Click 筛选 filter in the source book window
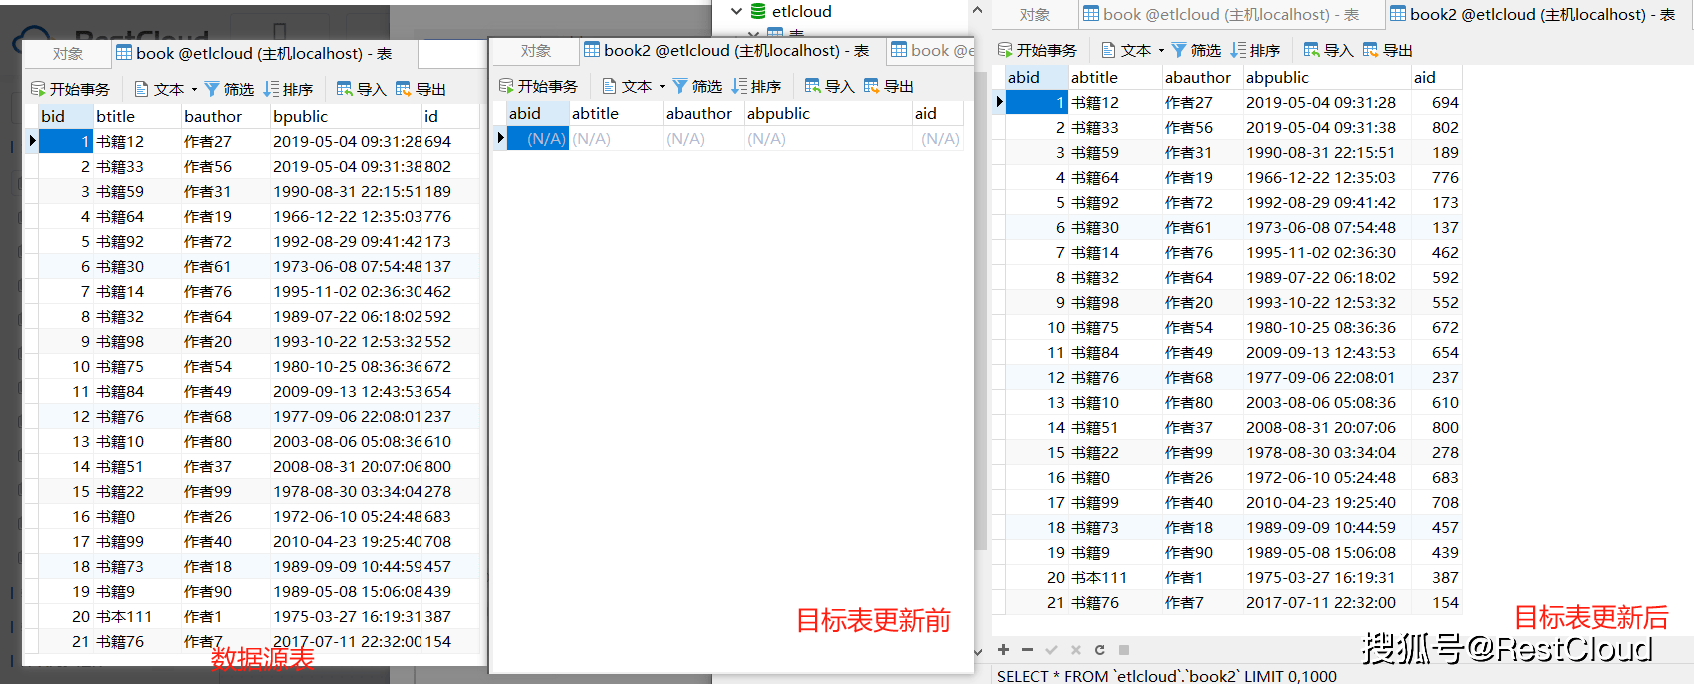Viewport: 1694px width, 684px height. (x=228, y=89)
